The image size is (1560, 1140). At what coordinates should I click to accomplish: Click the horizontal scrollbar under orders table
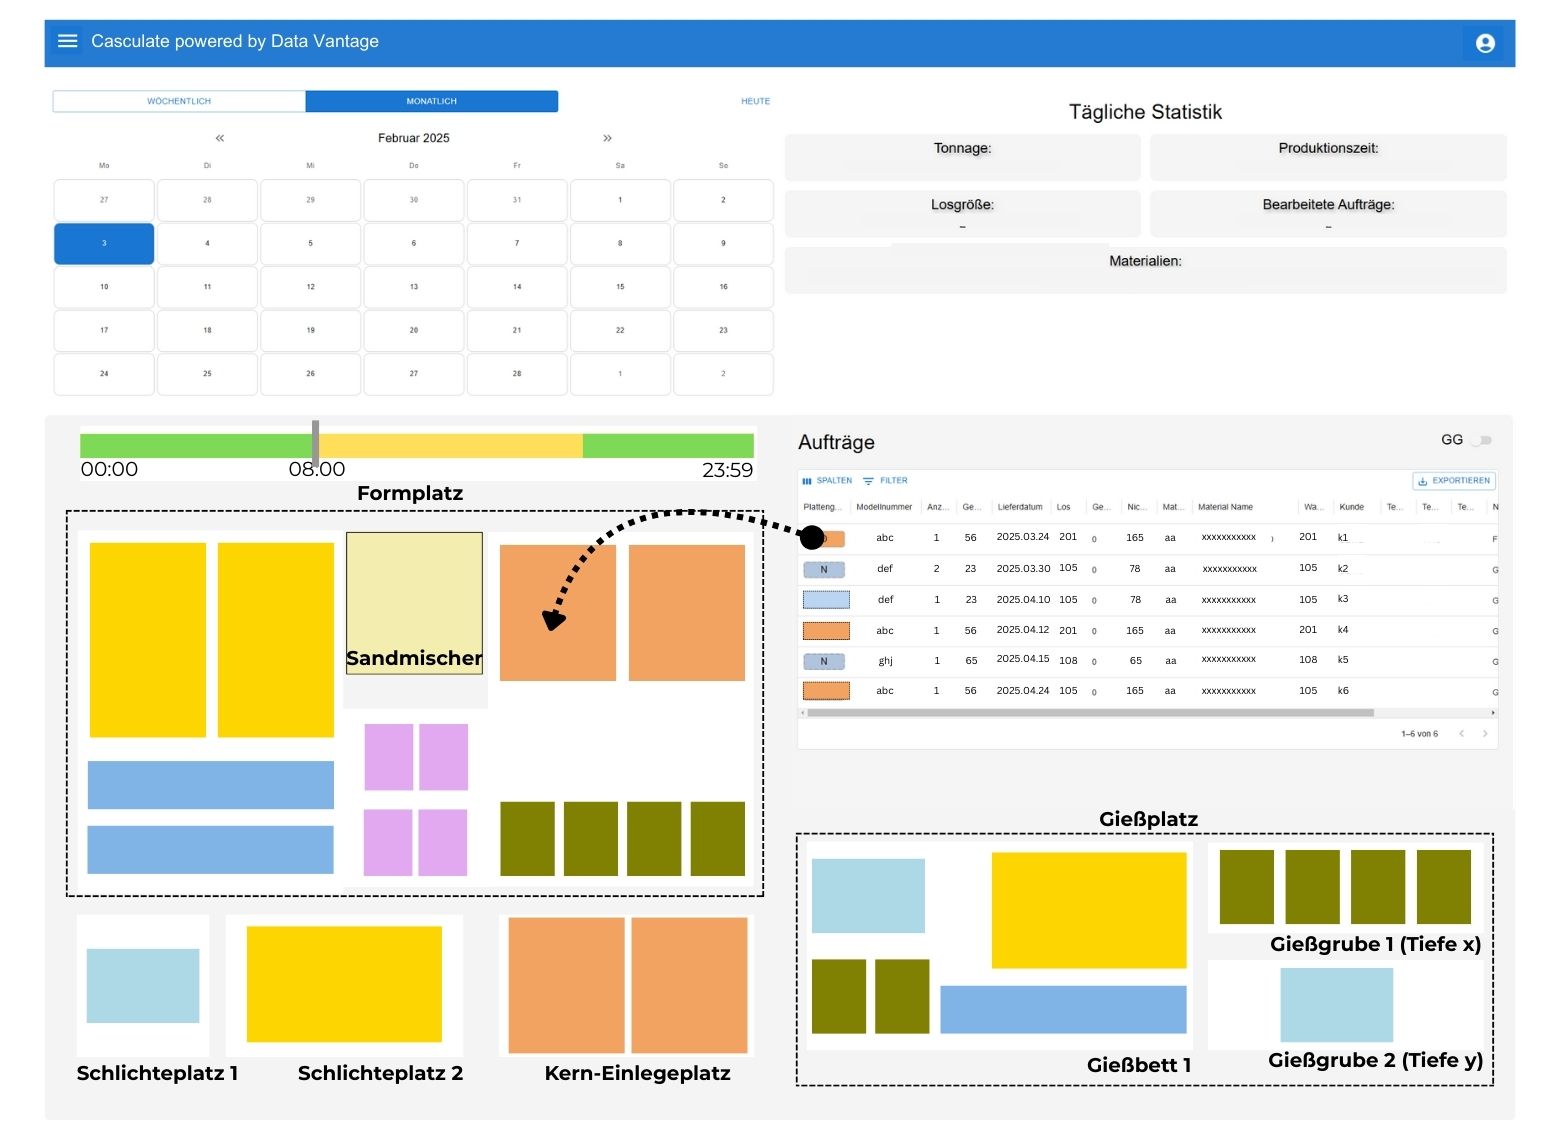[1090, 713]
